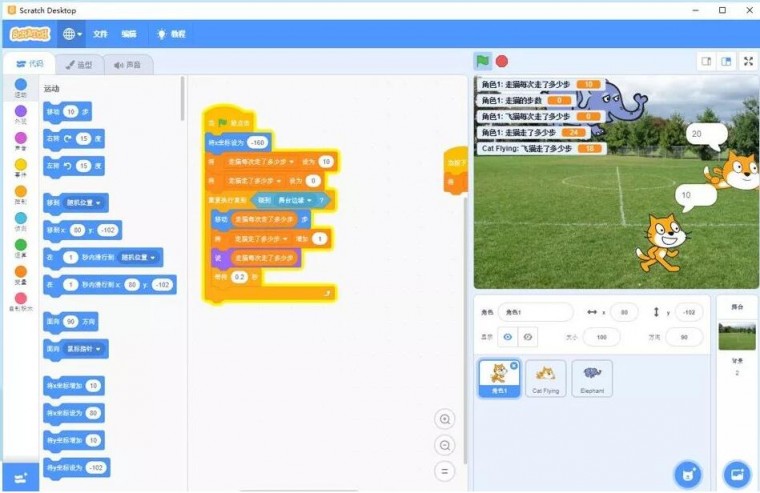Screen dimensions: 760x493
Task: Click the 面向 90 方向 block
Action: (x=70, y=322)
